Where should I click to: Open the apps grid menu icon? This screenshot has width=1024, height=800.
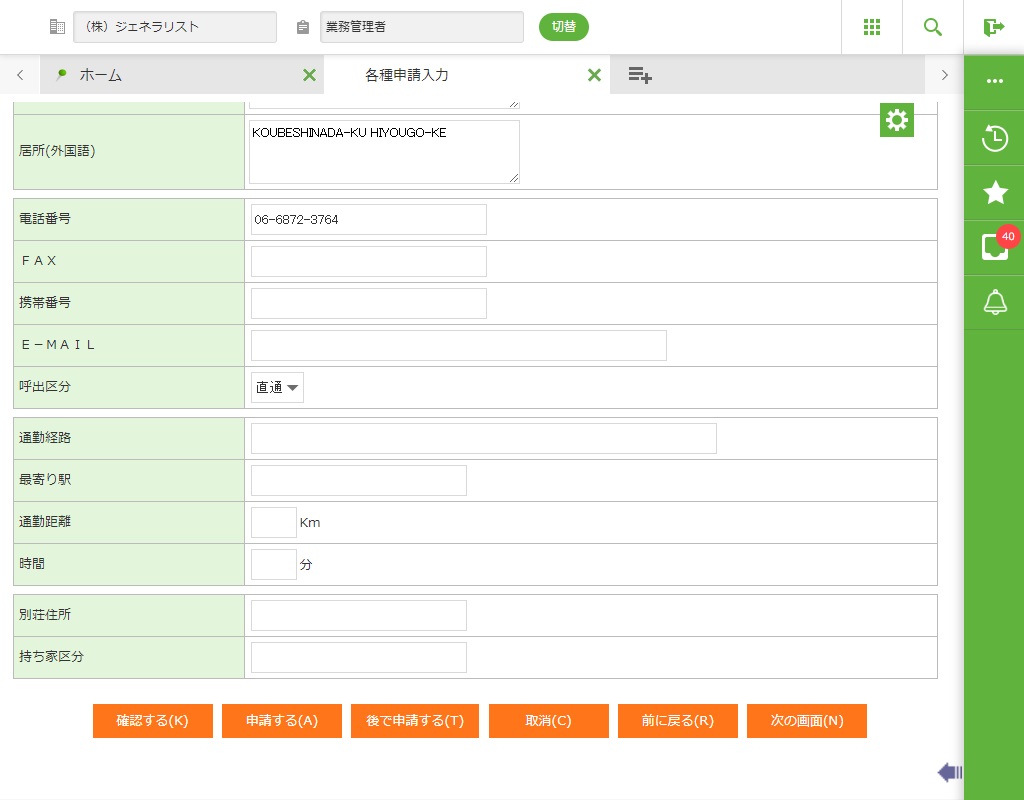click(871, 27)
